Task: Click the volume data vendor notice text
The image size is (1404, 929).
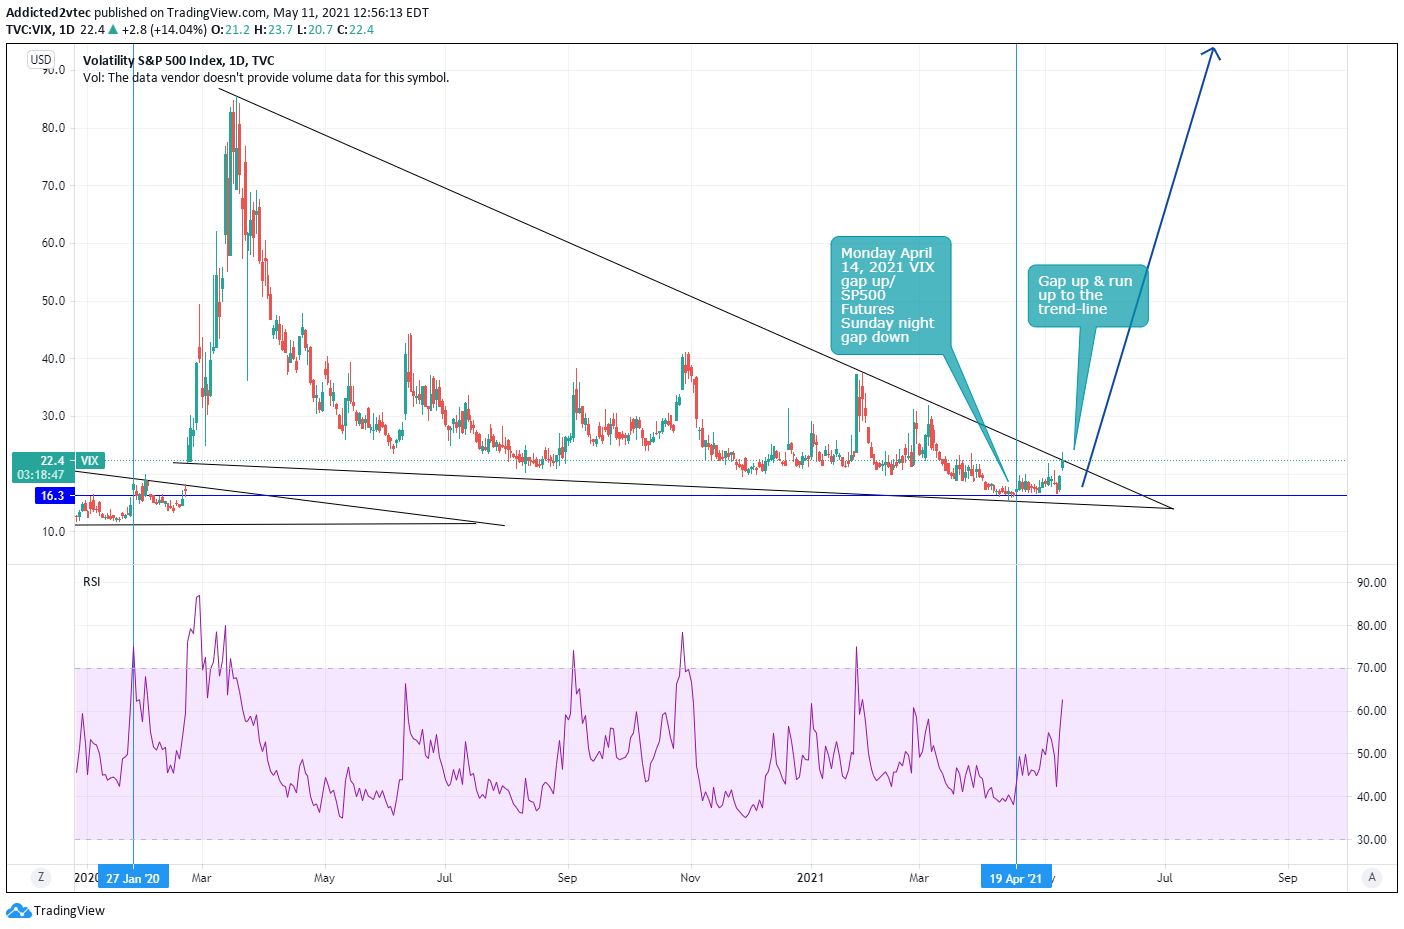Action: (266, 78)
